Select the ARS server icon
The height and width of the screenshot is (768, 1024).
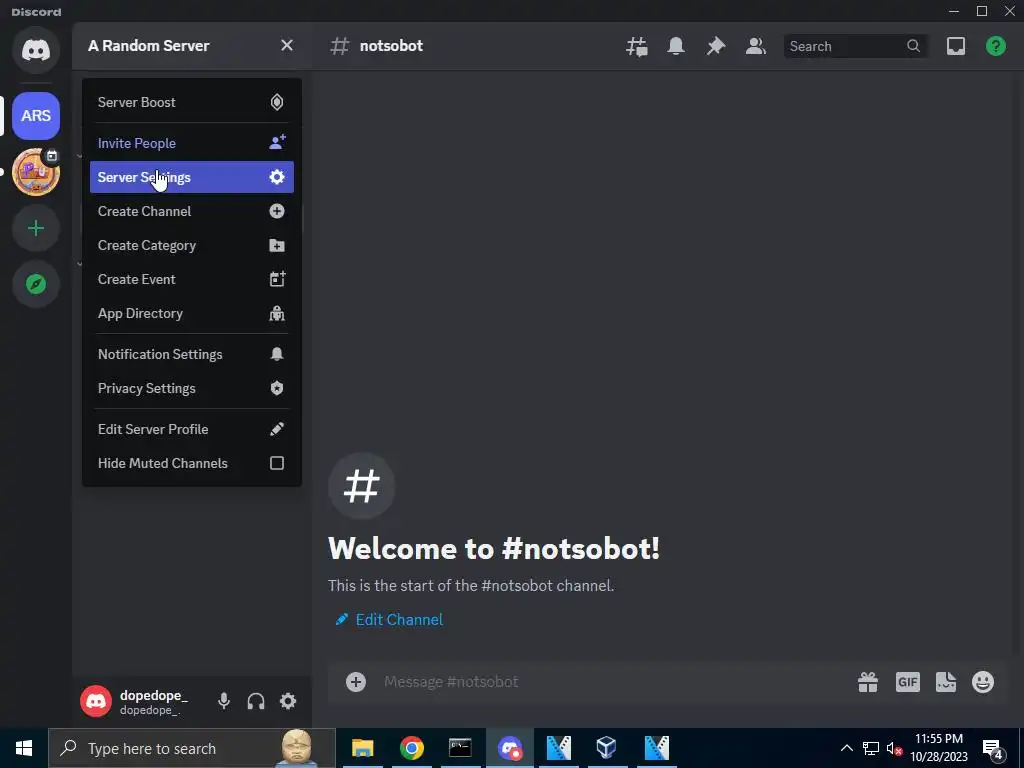point(36,116)
